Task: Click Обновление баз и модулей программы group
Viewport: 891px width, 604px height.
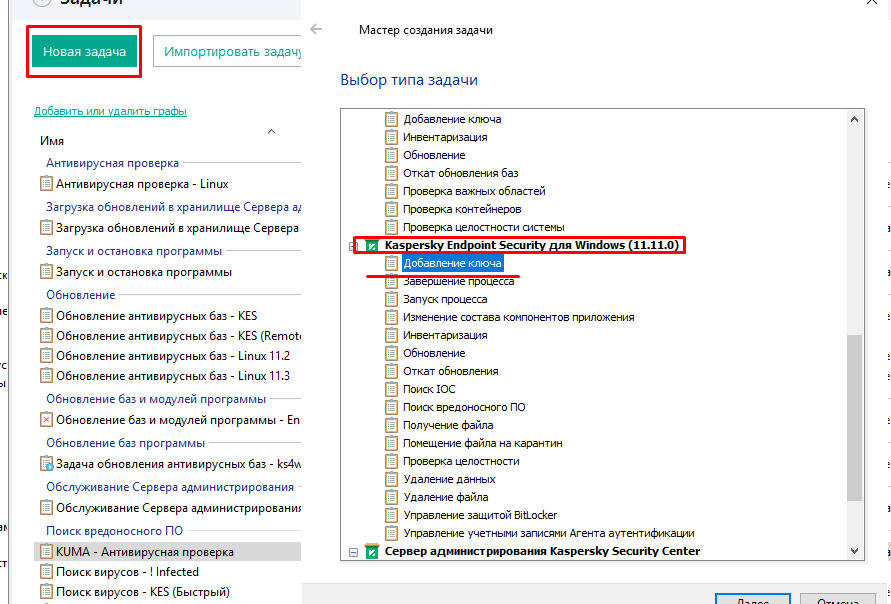Action: click(x=156, y=399)
